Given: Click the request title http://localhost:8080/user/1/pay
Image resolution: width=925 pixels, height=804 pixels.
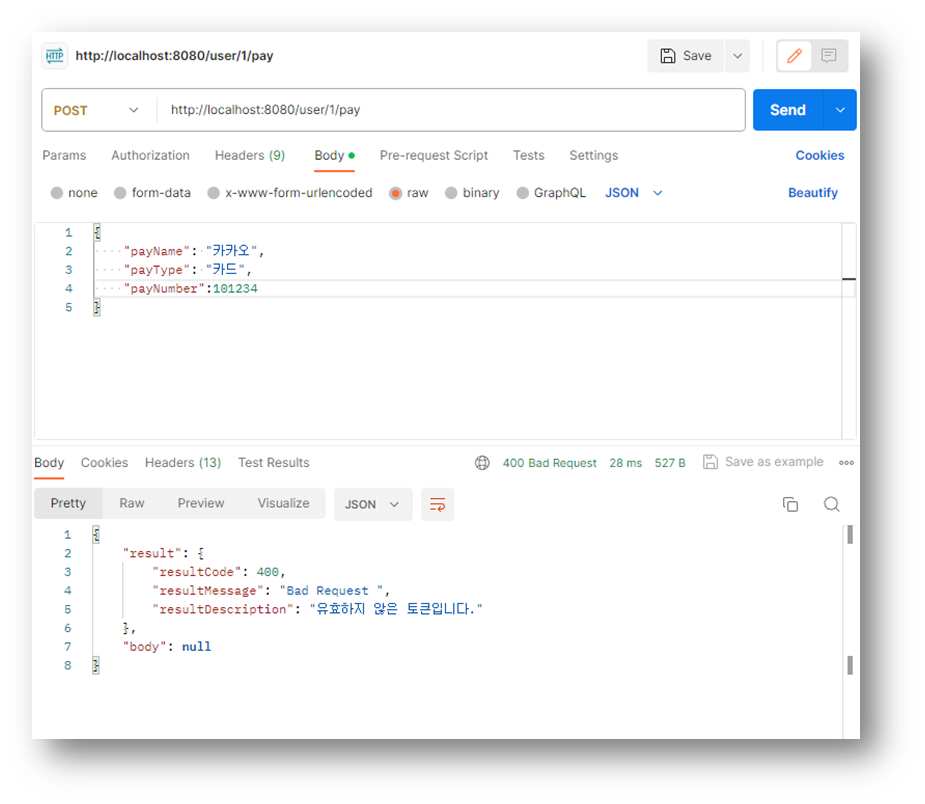Looking at the screenshot, I should [174, 56].
